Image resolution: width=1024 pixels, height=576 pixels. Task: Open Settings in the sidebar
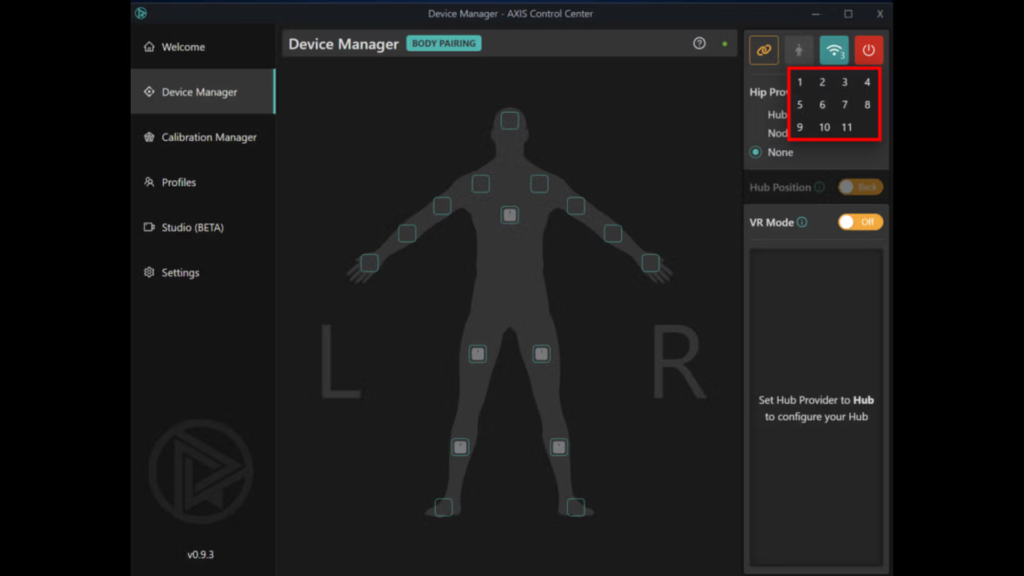click(x=180, y=272)
